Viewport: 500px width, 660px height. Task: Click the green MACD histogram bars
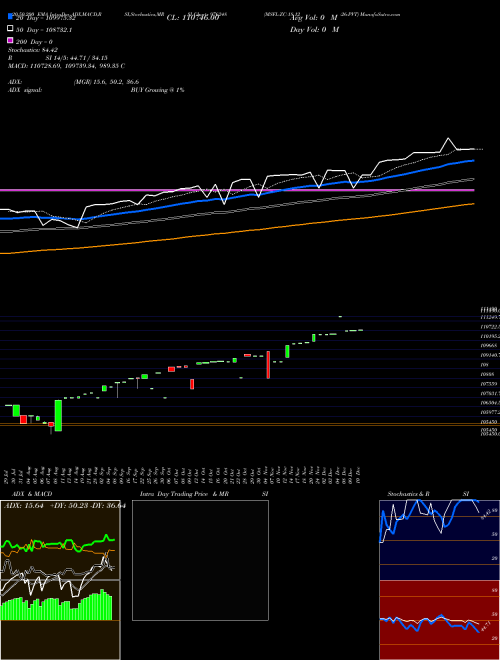coord(57,605)
